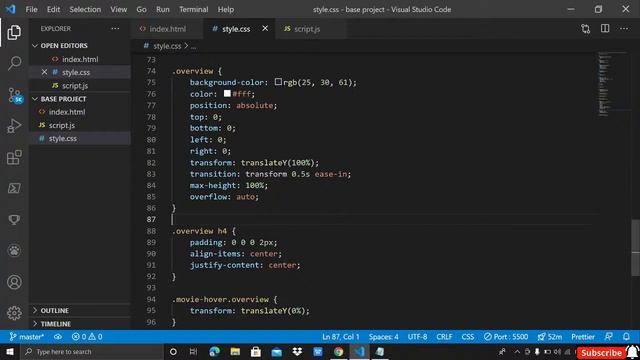Open Run and Debug view
640x360 pixels.
coord(14,126)
